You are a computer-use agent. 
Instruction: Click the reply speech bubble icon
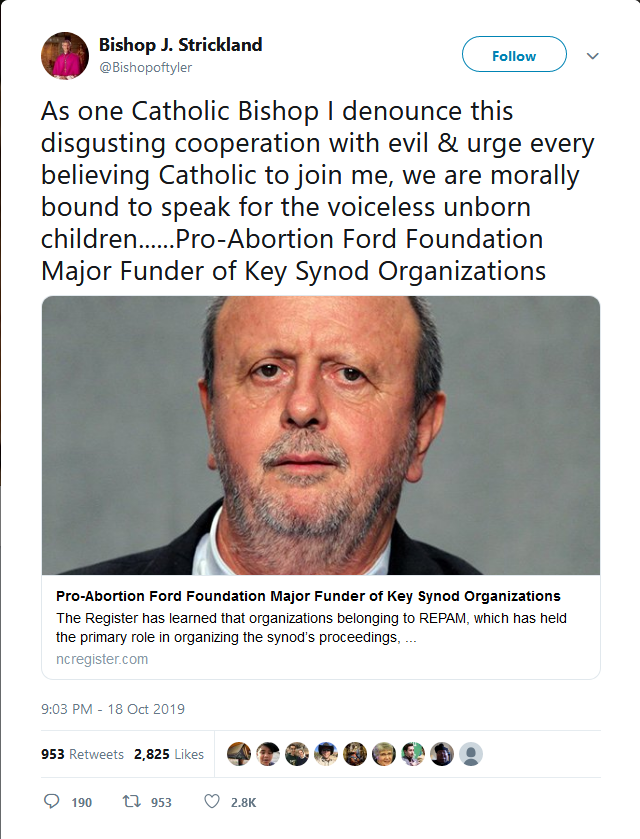coord(51,801)
